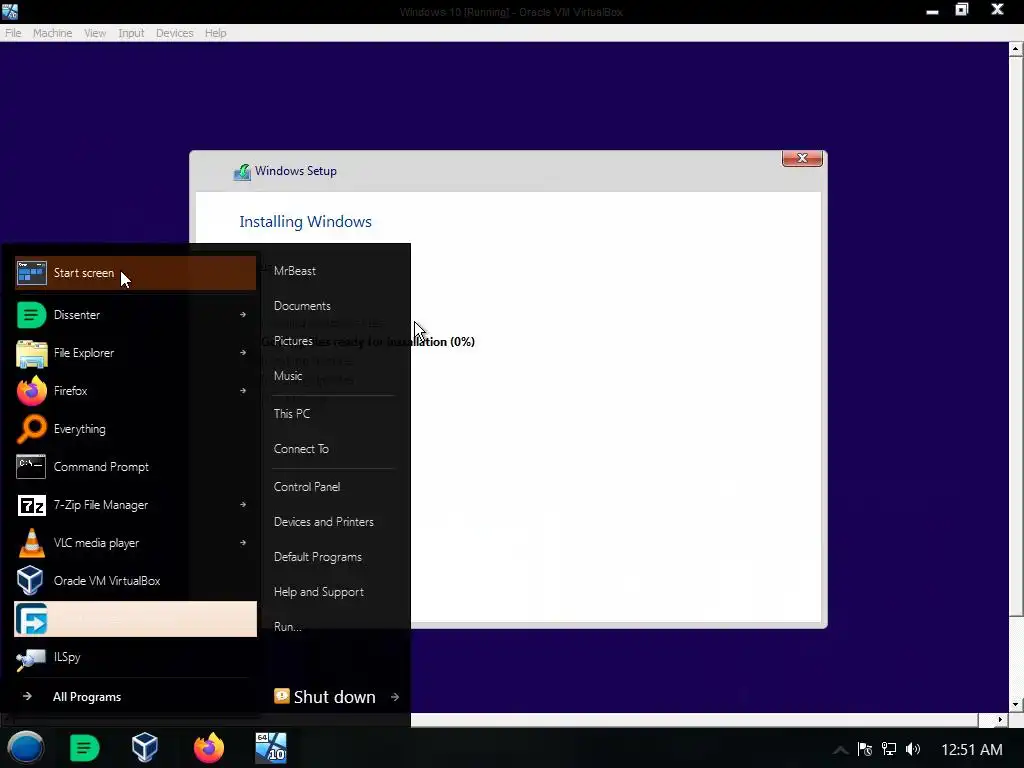Launch Dissenter from start menu
The height and width of the screenshot is (768, 1024).
point(135,315)
